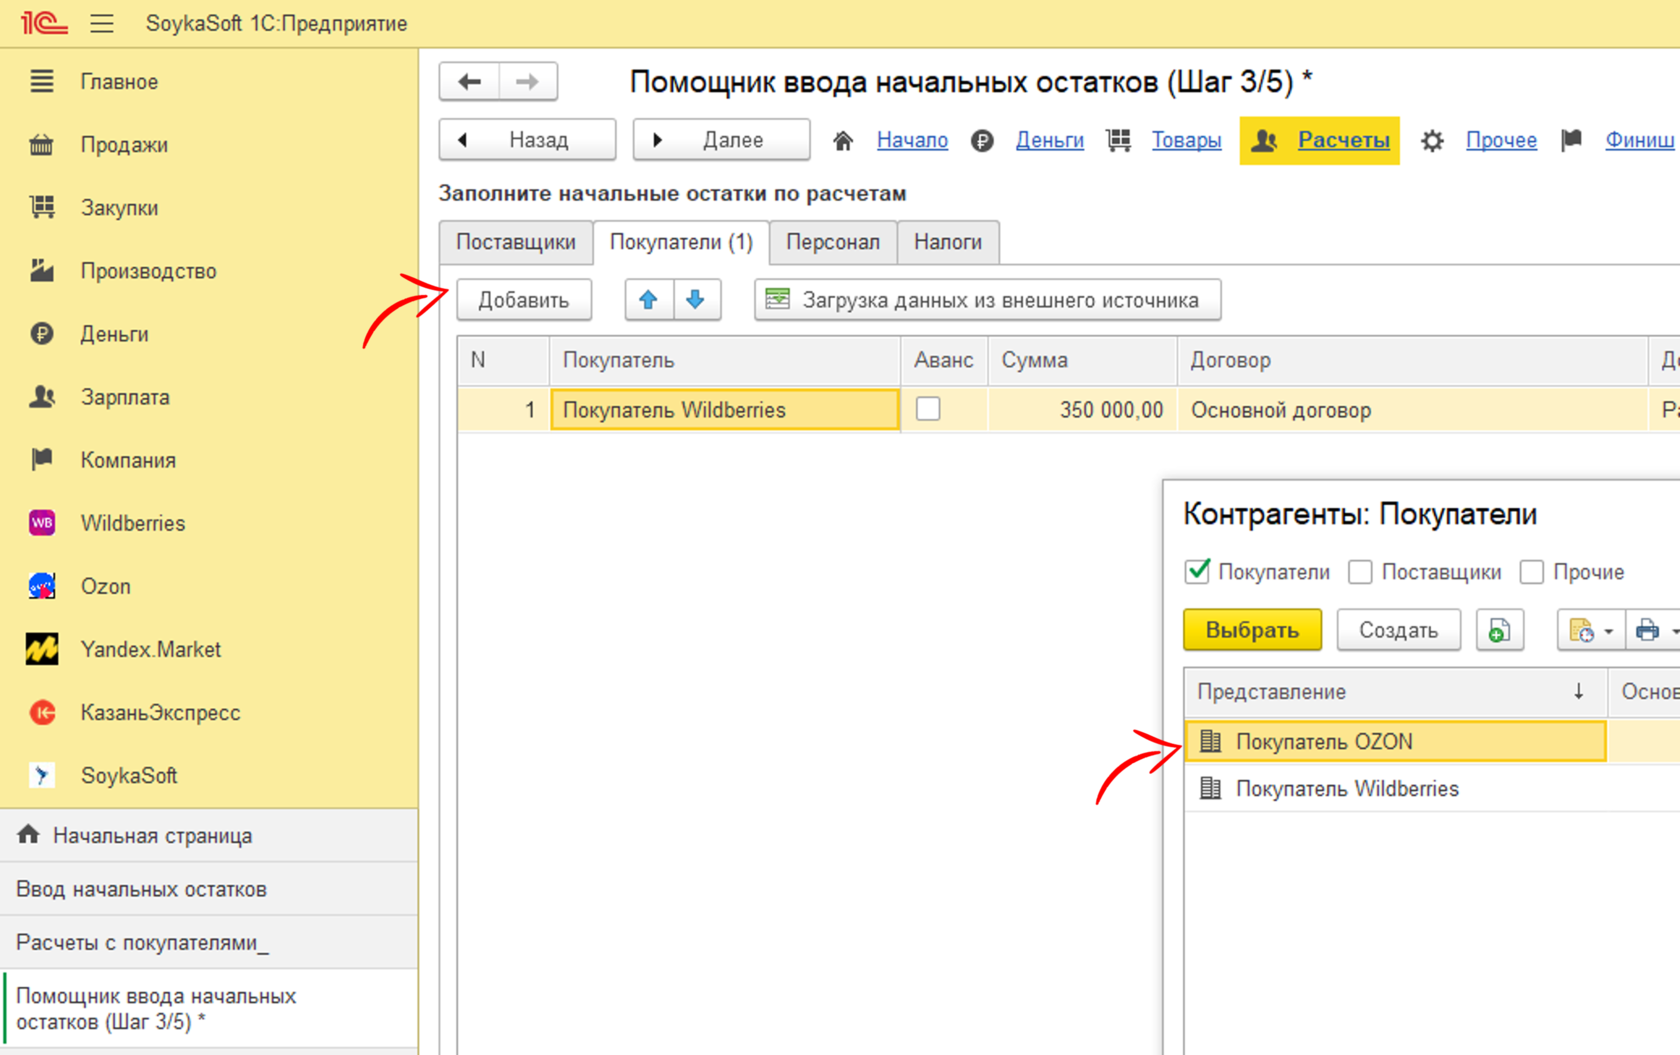
Task: Click the Покупатель Wildberries input cell
Action: pyautogui.click(x=725, y=410)
